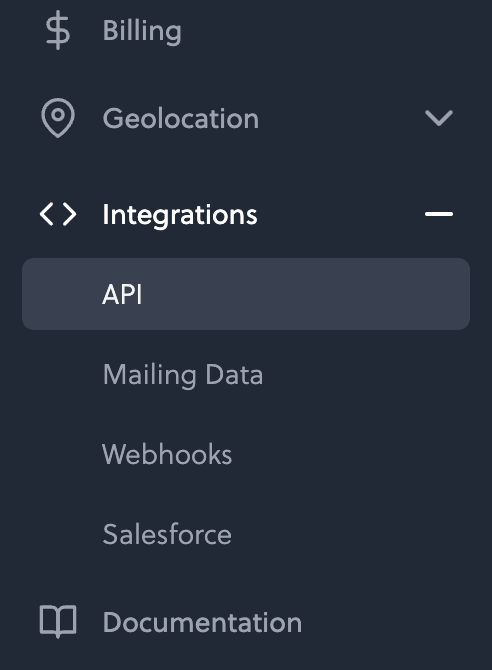Click the Documentation open book icon
This screenshot has width=492, height=670.
[x=58, y=621]
